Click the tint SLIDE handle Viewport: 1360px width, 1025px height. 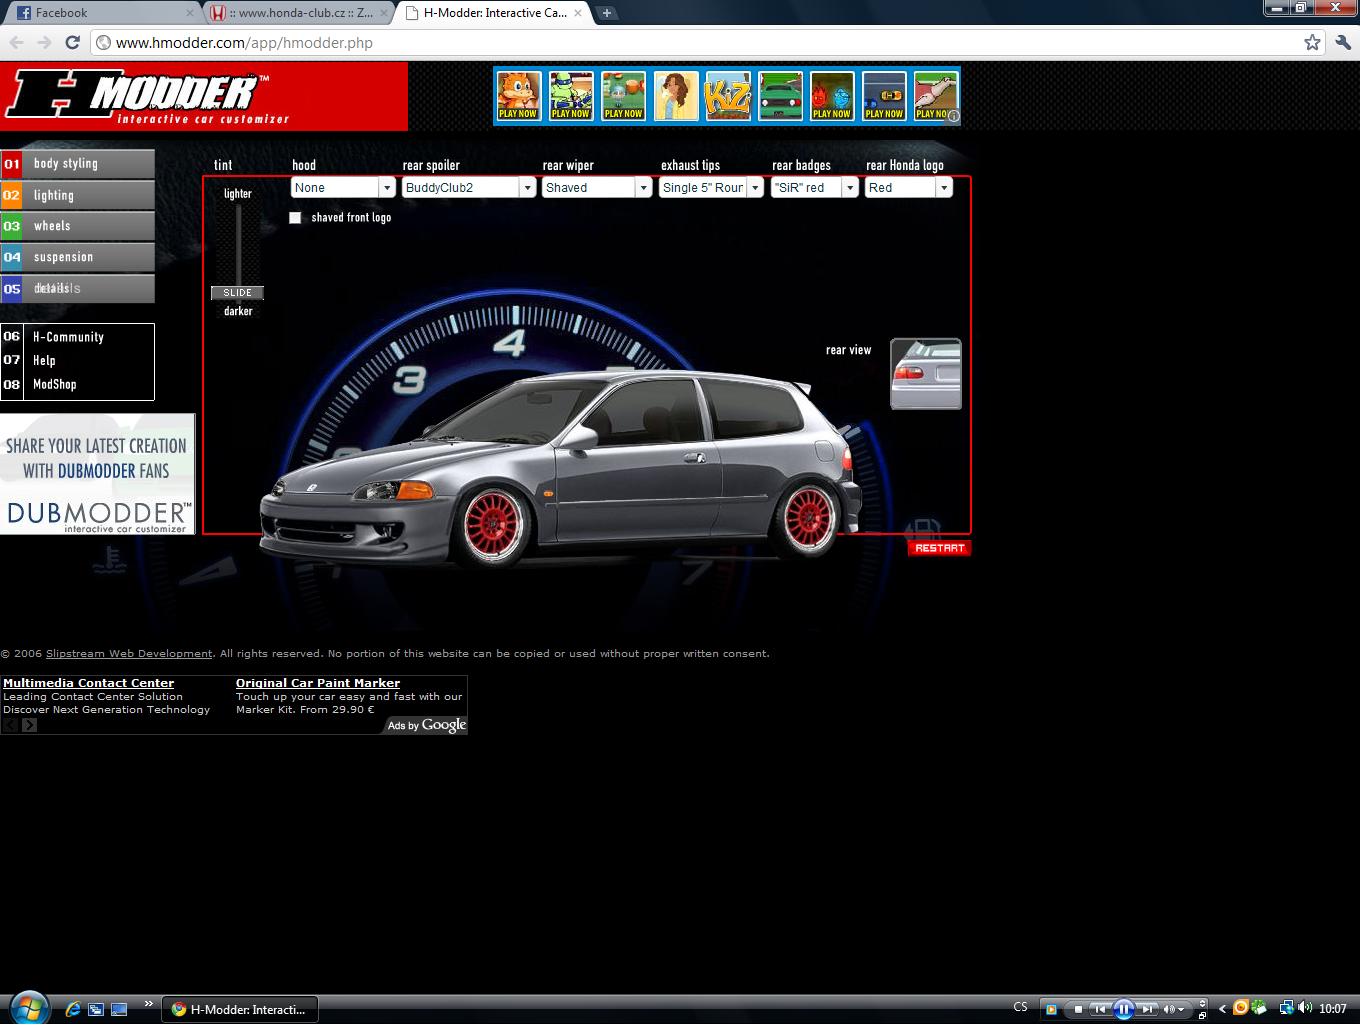point(237,293)
